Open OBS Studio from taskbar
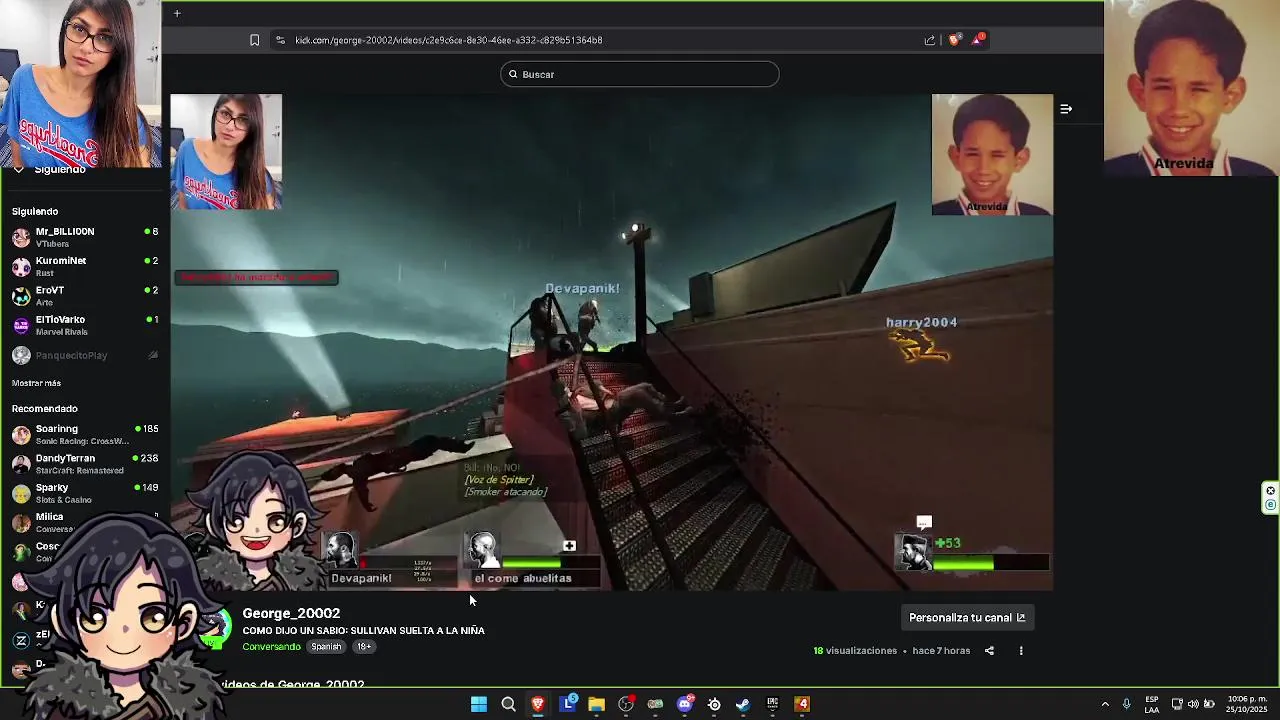Viewport: 1280px width, 720px height. pyautogui.click(x=626, y=704)
